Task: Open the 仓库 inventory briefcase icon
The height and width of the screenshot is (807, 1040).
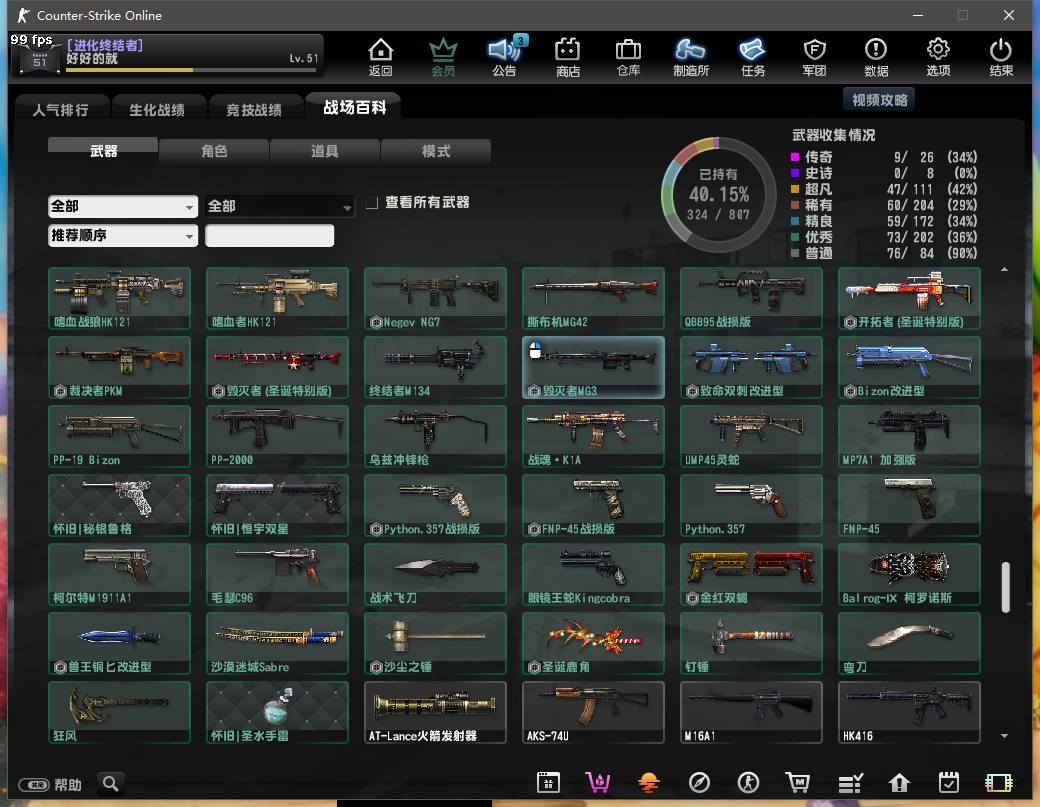Action: click(x=628, y=56)
